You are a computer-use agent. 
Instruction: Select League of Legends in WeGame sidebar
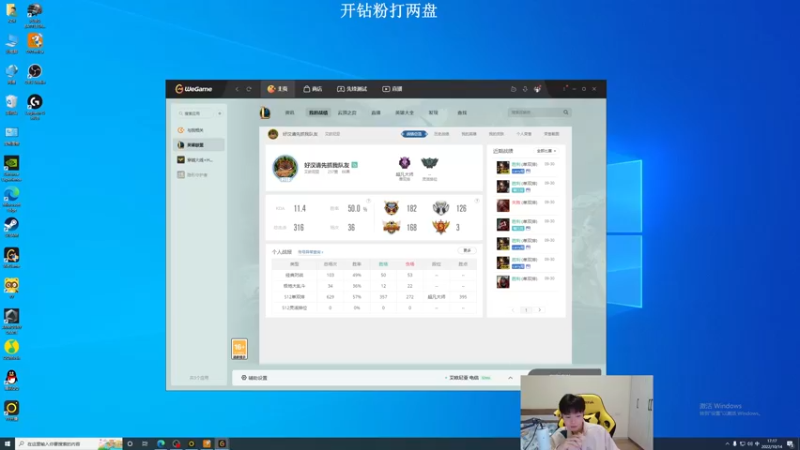tap(199, 145)
